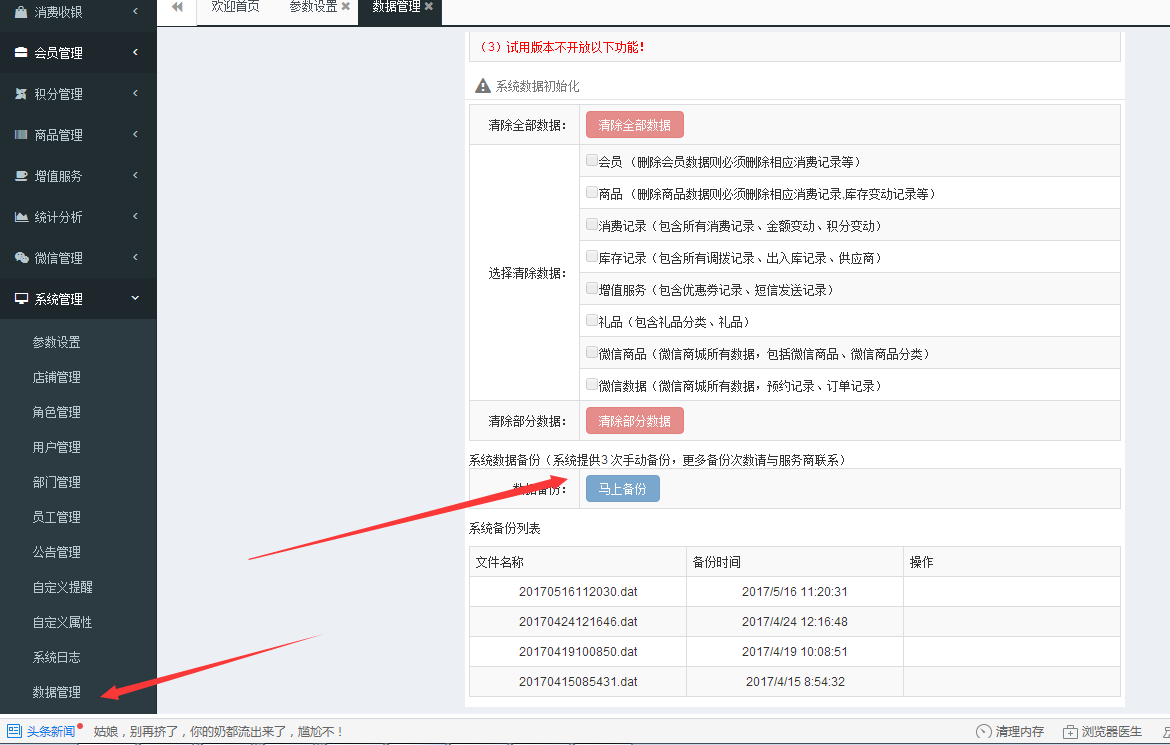1170x745 pixels.
Task: Click the tab scroll-left double arrow
Action: click(x=177, y=7)
